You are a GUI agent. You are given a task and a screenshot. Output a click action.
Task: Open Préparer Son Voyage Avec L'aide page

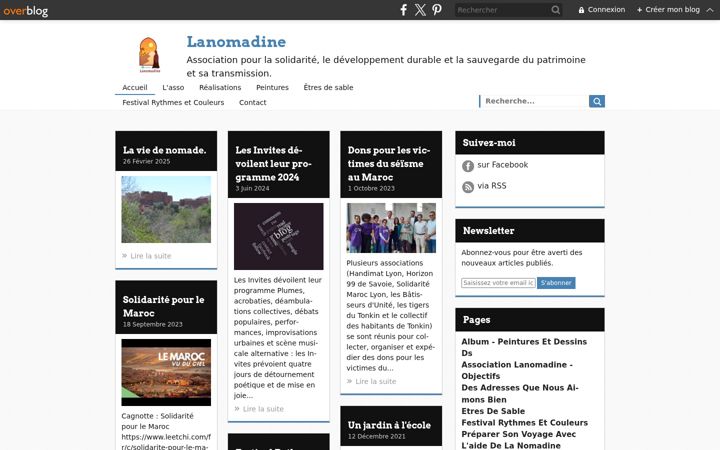(518, 440)
